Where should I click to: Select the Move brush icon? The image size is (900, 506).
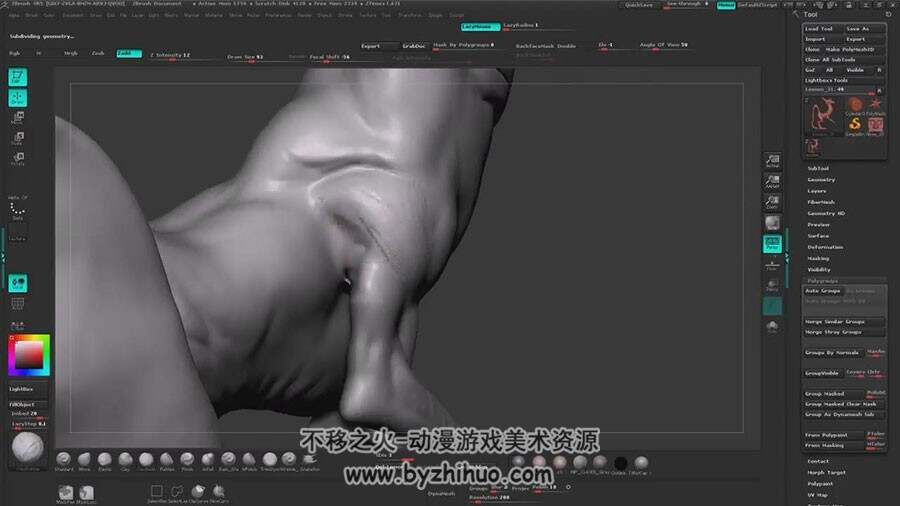click(x=84, y=460)
